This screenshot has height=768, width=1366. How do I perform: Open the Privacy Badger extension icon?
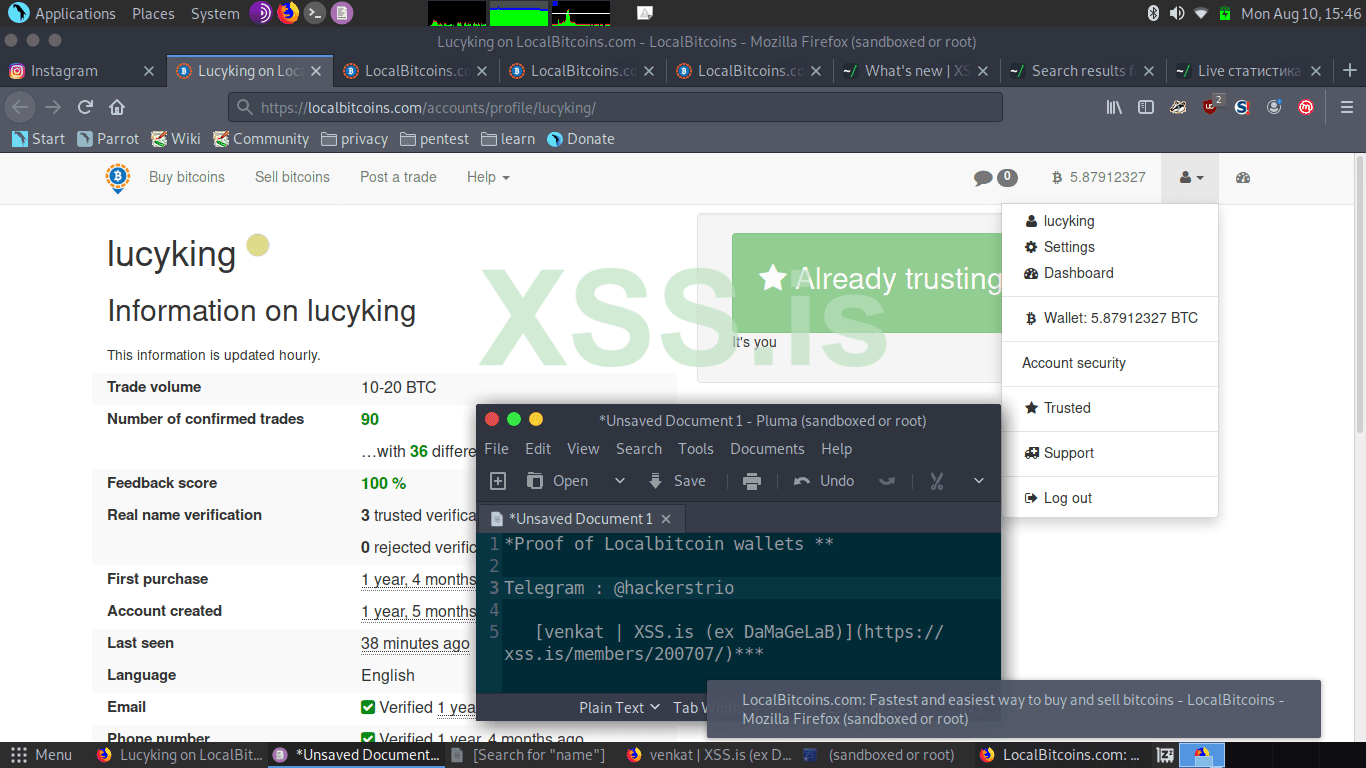[x=1177, y=107]
